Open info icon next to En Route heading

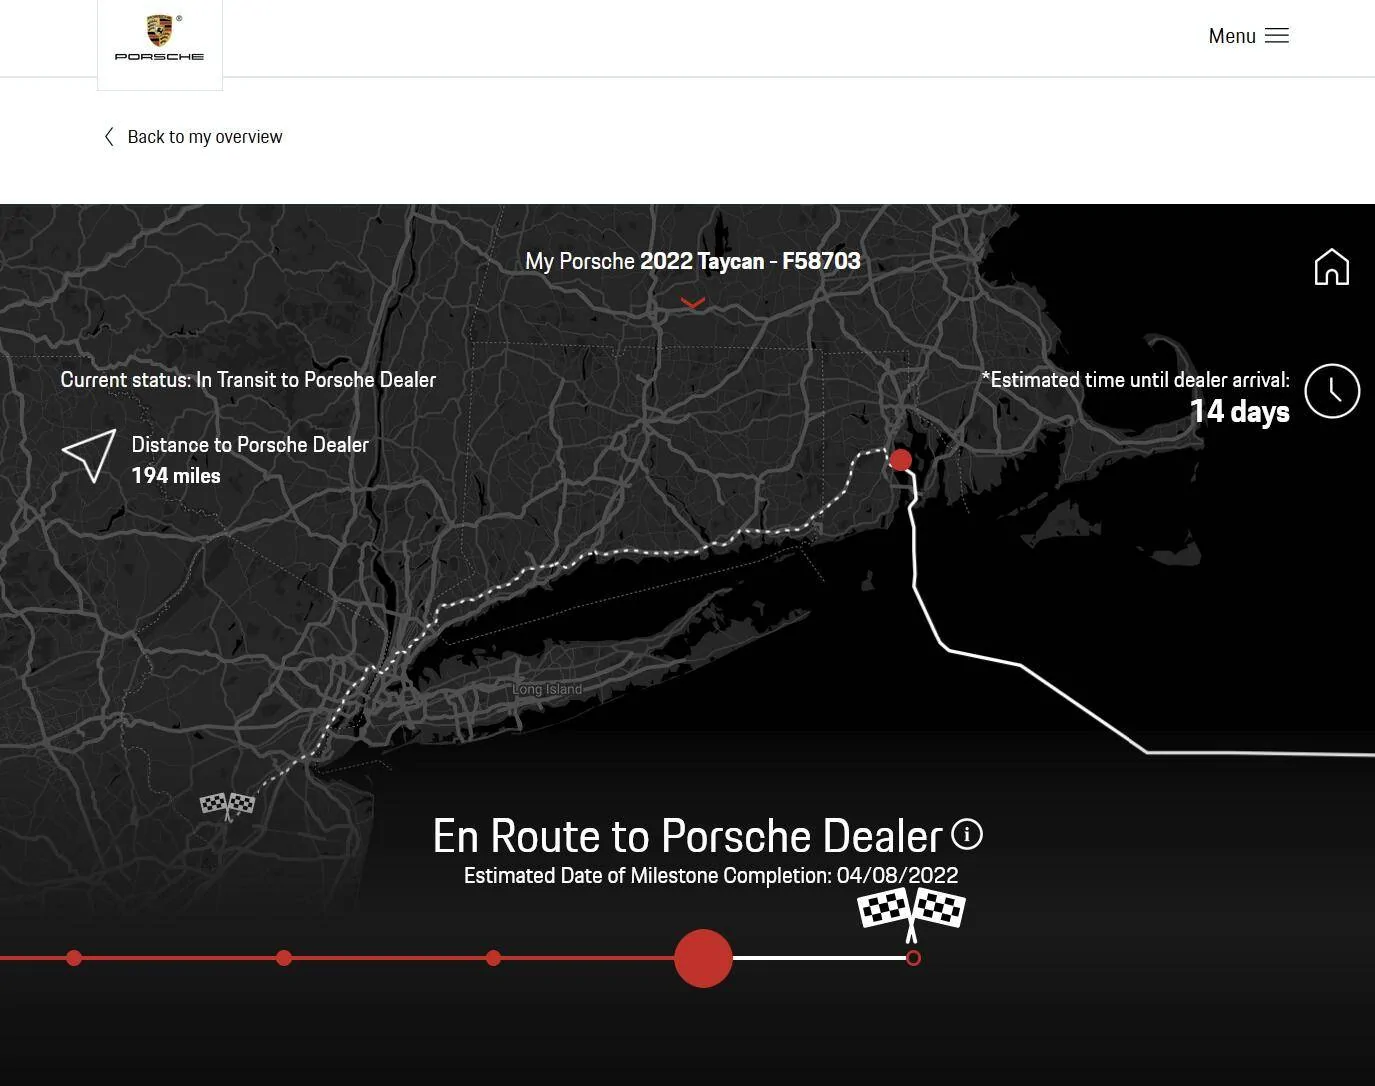[x=967, y=834]
